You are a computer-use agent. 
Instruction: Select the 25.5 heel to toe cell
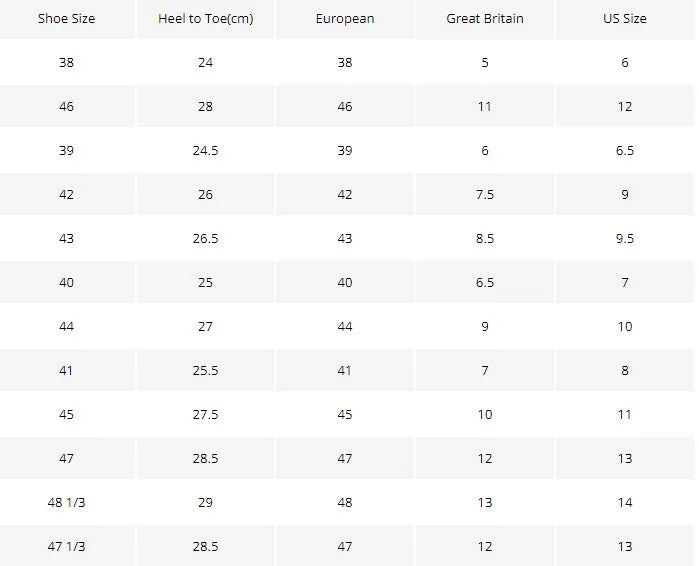coord(206,370)
